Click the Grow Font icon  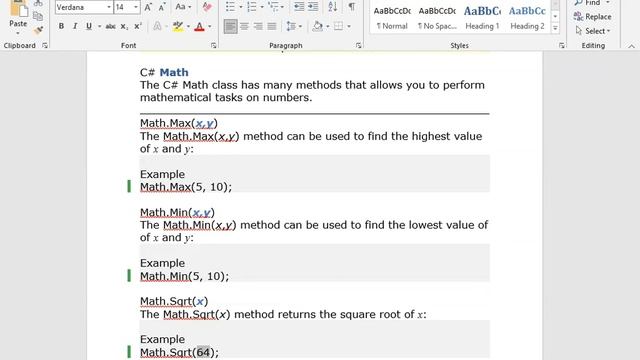148,7
